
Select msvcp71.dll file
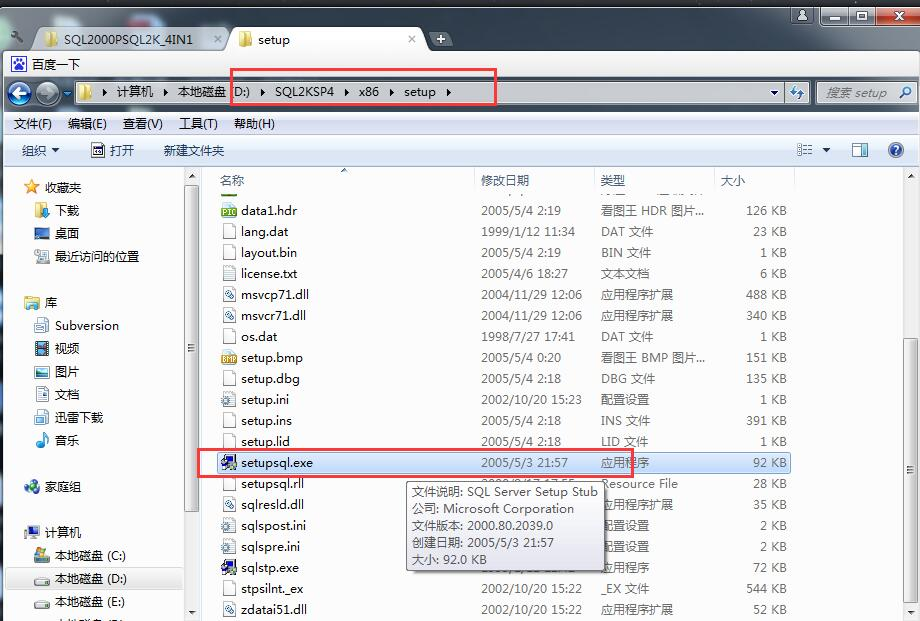tap(275, 295)
